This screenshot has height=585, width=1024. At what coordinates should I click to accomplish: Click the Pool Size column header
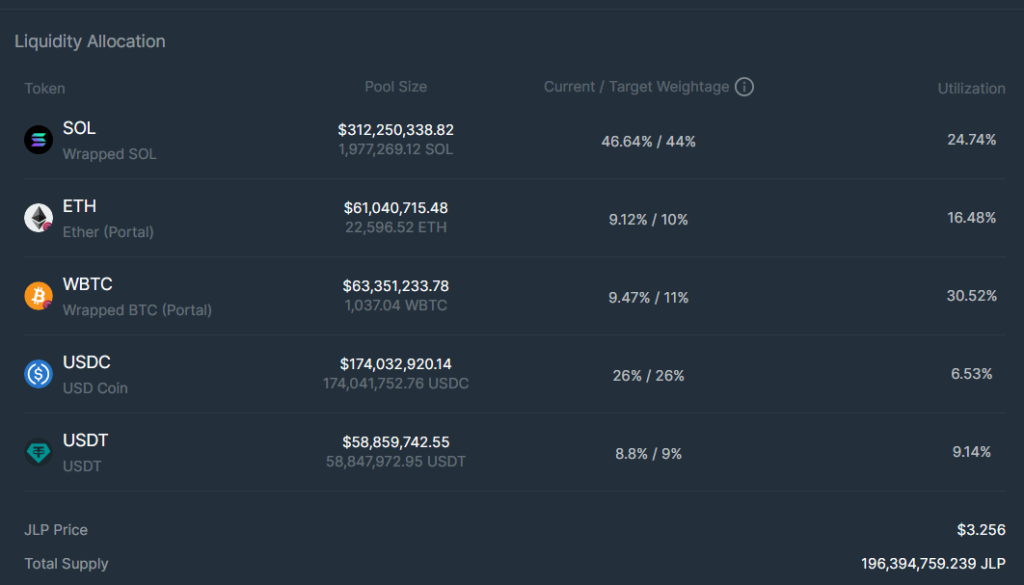pyautogui.click(x=395, y=88)
